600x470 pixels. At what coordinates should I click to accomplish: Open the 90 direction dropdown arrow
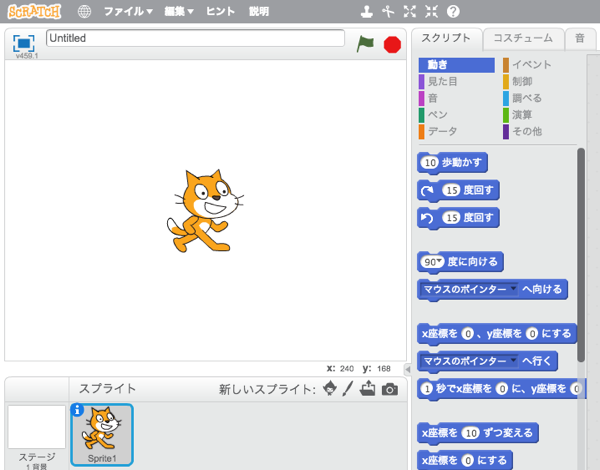(x=440, y=260)
